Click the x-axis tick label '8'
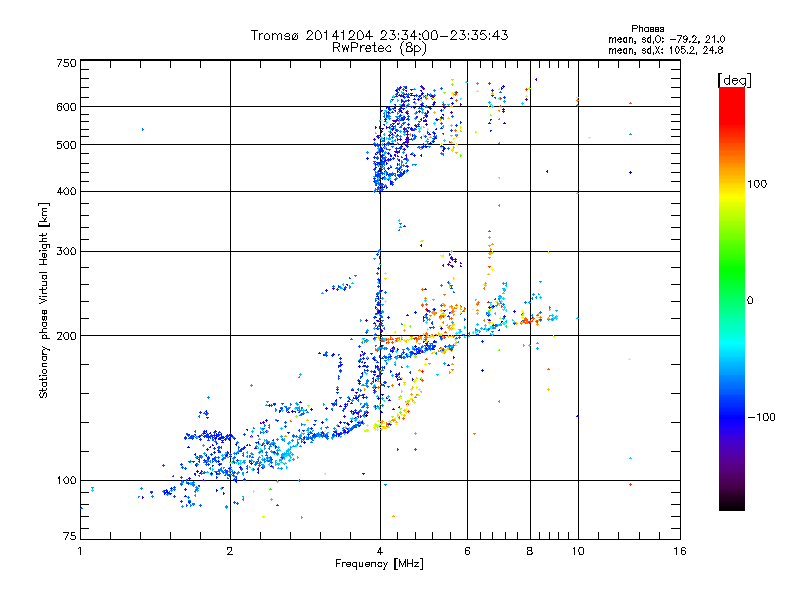This screenshot has height=600, width=800. pos(530,551)
